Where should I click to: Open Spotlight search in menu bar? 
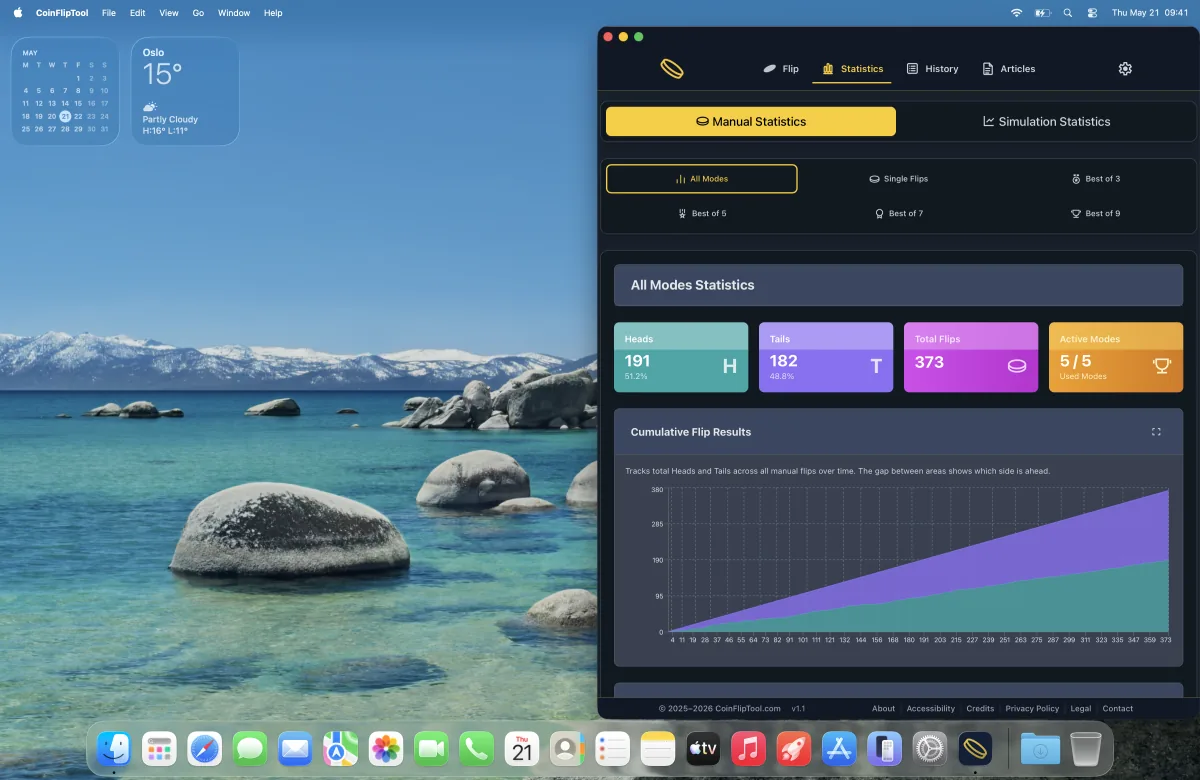(x=1068, y=13)
